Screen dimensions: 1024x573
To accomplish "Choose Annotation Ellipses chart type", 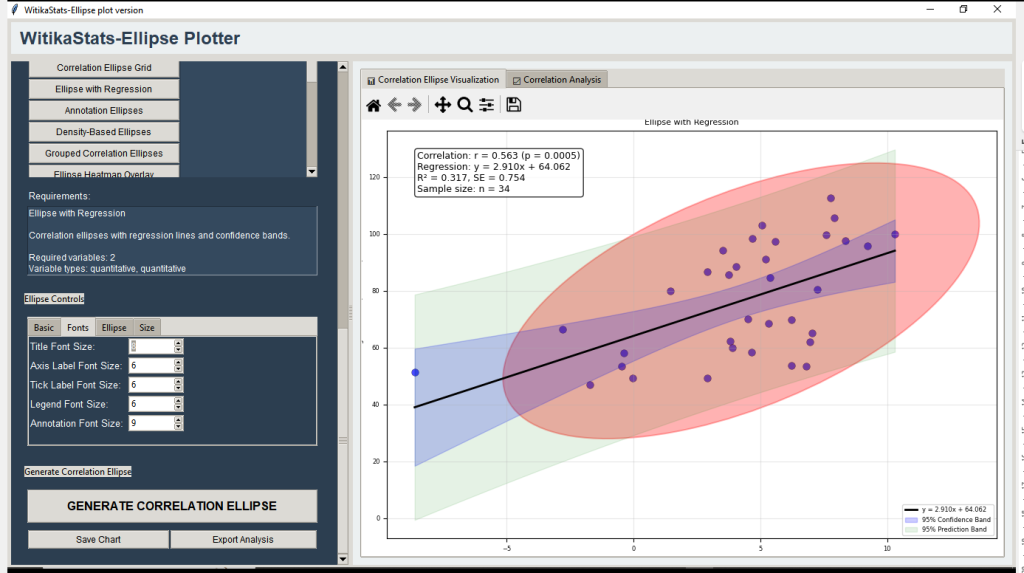I will [104, 110].
